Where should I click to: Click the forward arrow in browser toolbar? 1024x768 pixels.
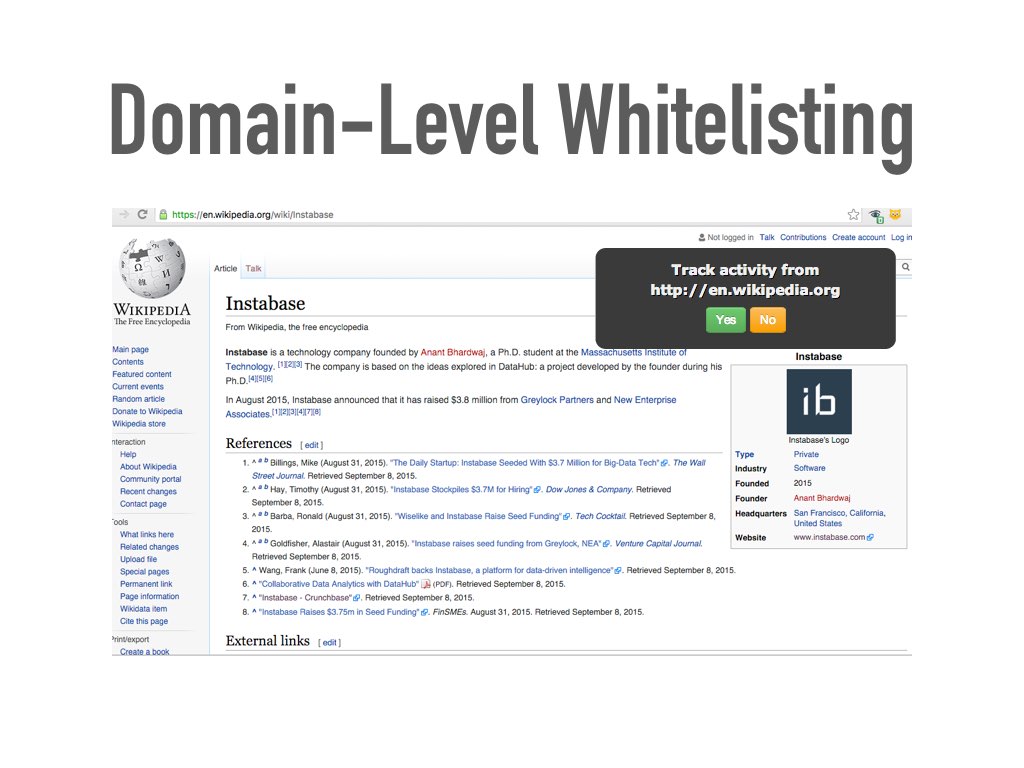coord(123,214)
